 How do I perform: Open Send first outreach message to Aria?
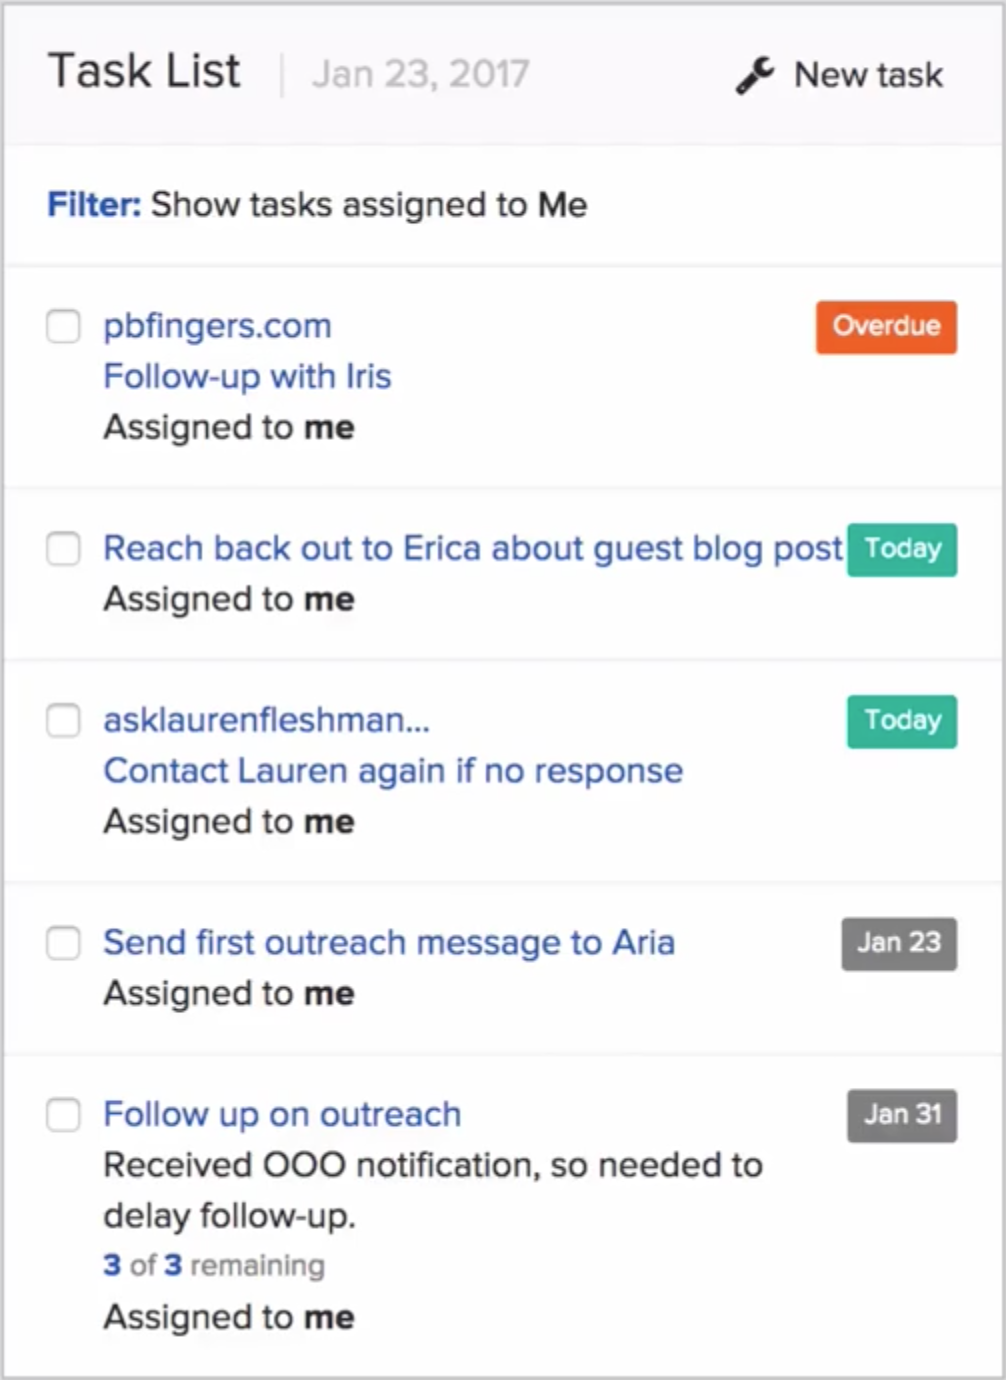coord(389,942)
